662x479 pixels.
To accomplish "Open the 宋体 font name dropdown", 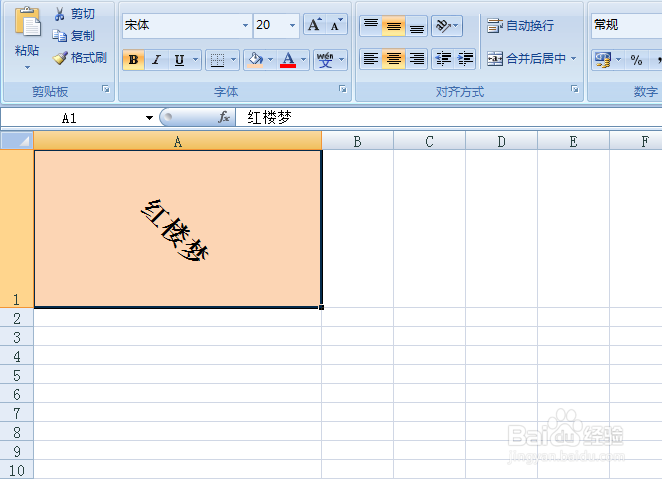I will pyautogui.click(x=245, y=25).
